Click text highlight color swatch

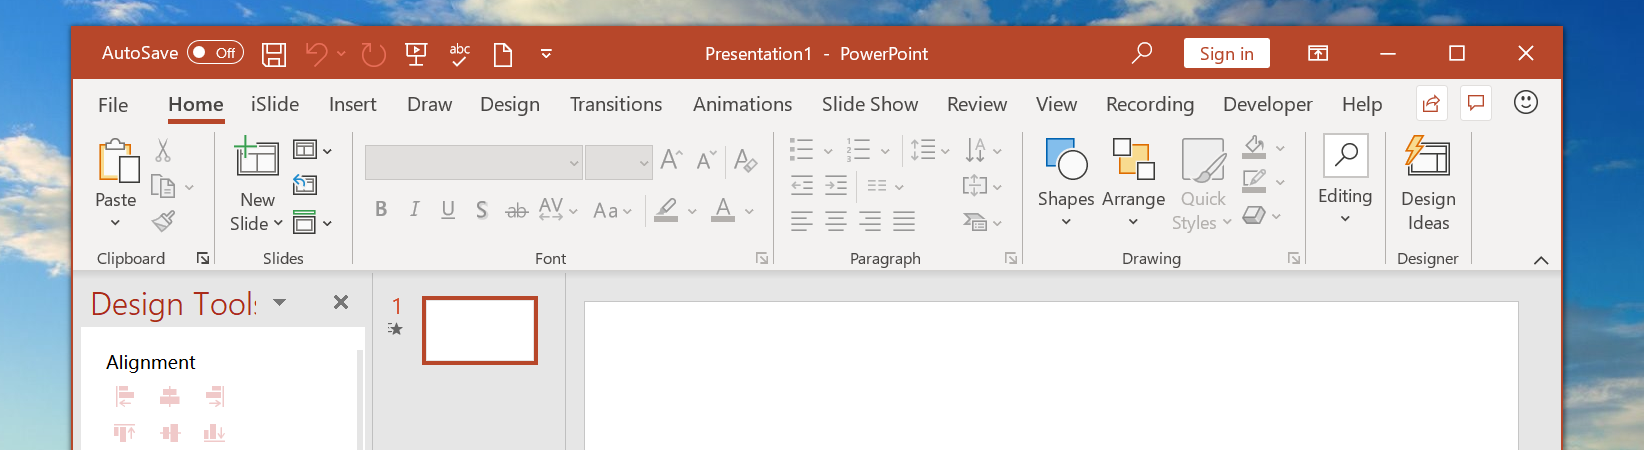point(666,210)
